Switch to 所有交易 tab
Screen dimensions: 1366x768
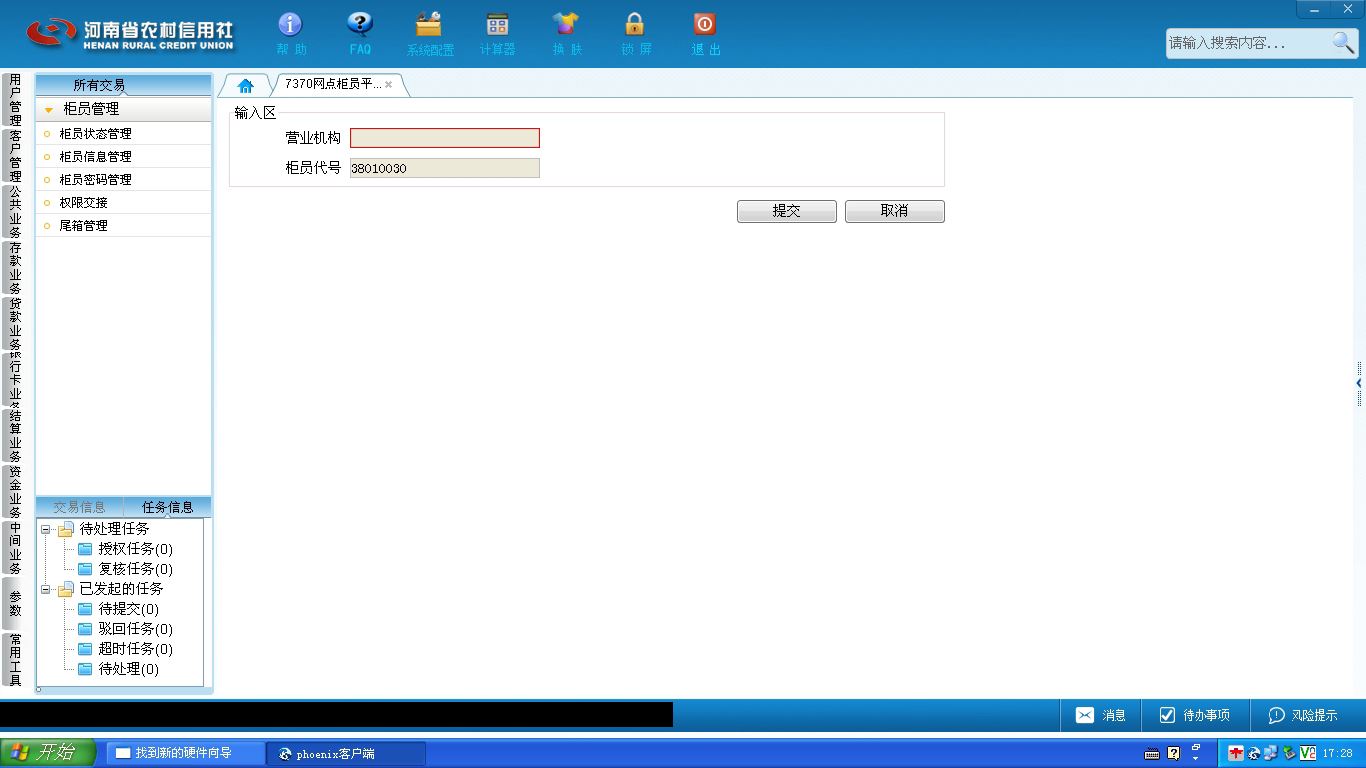click(x=99, y=85)
